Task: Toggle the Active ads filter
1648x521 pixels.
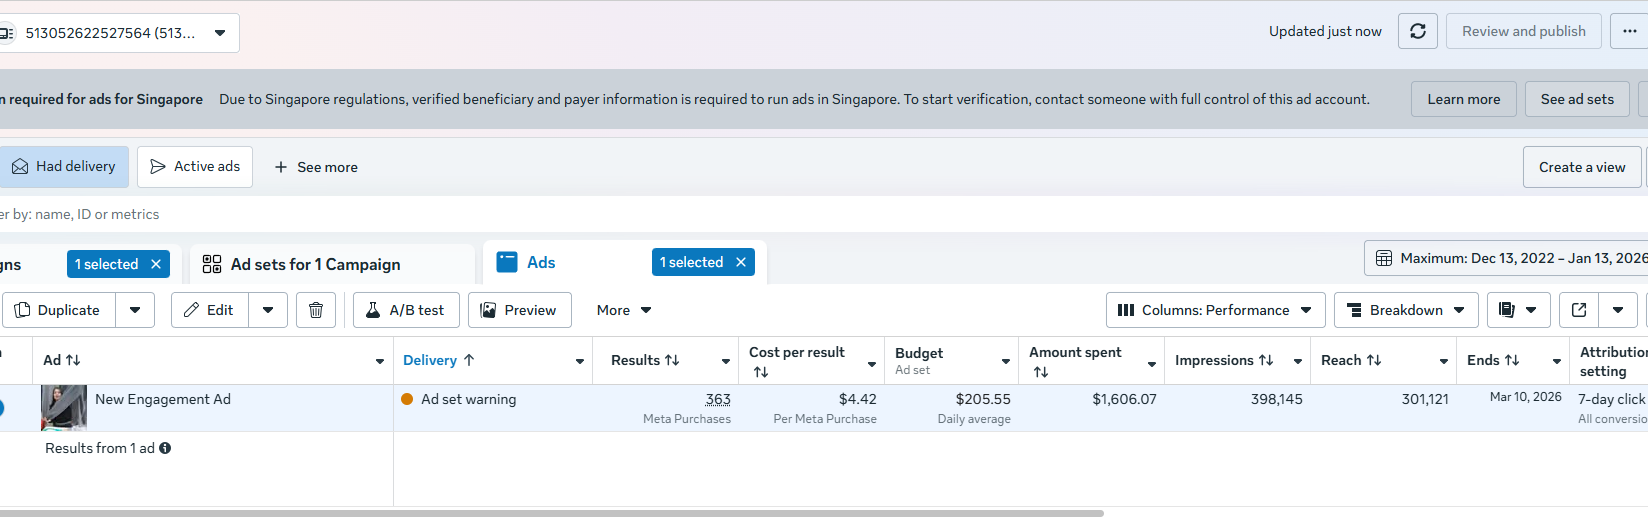Action: click(195, 167)
